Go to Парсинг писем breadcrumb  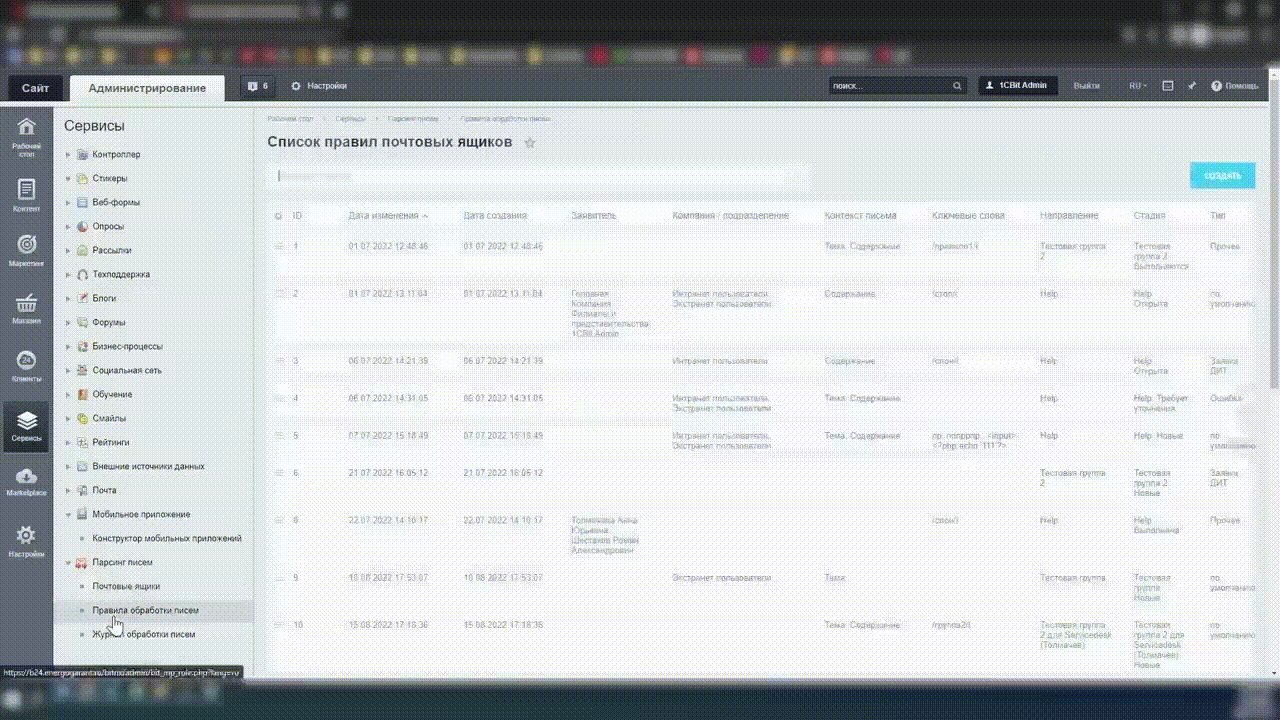point(415,119)
